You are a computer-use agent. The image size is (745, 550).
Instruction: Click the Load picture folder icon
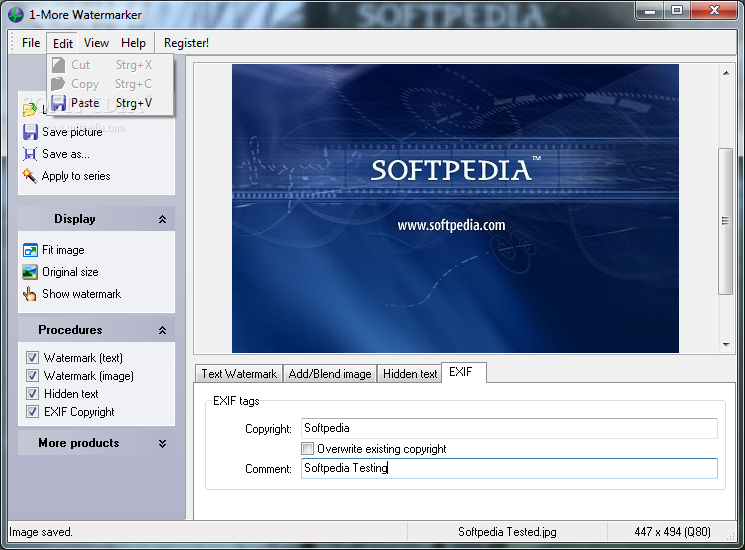point(29,110)
